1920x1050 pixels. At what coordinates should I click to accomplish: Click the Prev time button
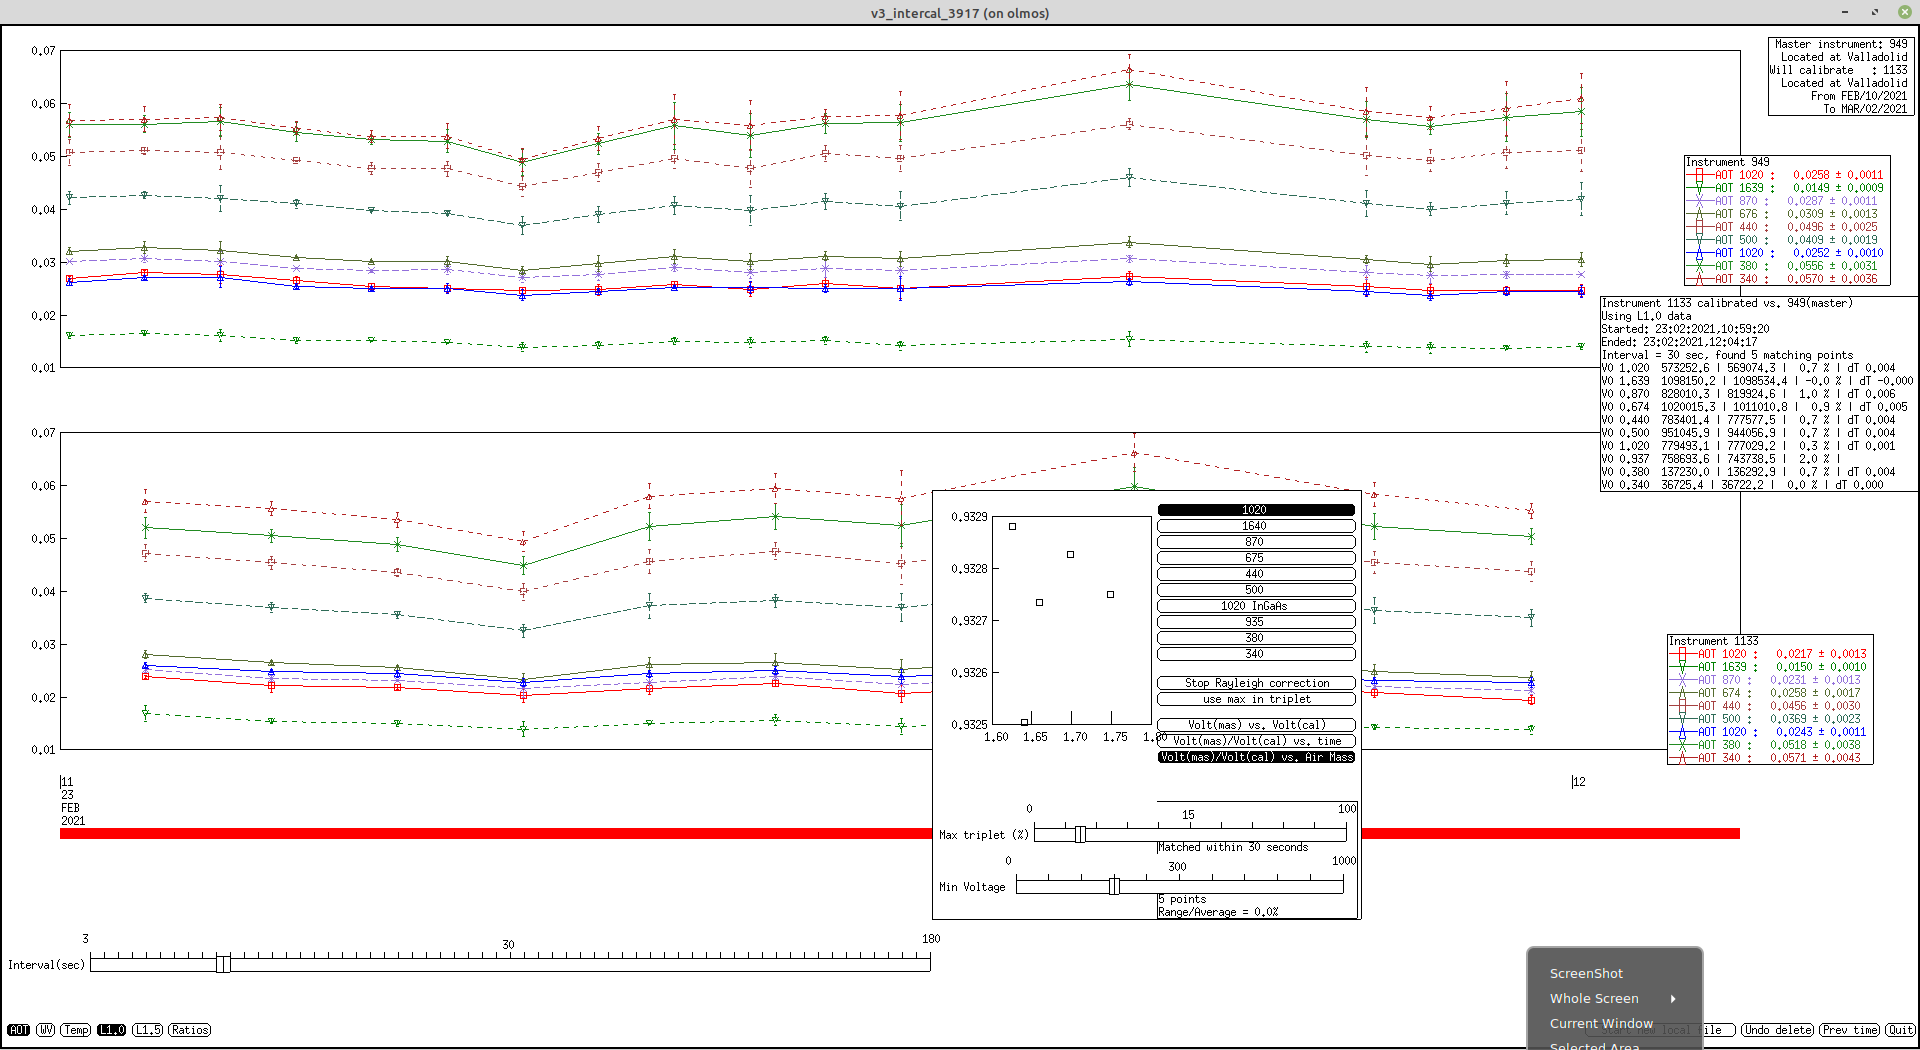point(1850,1030)
